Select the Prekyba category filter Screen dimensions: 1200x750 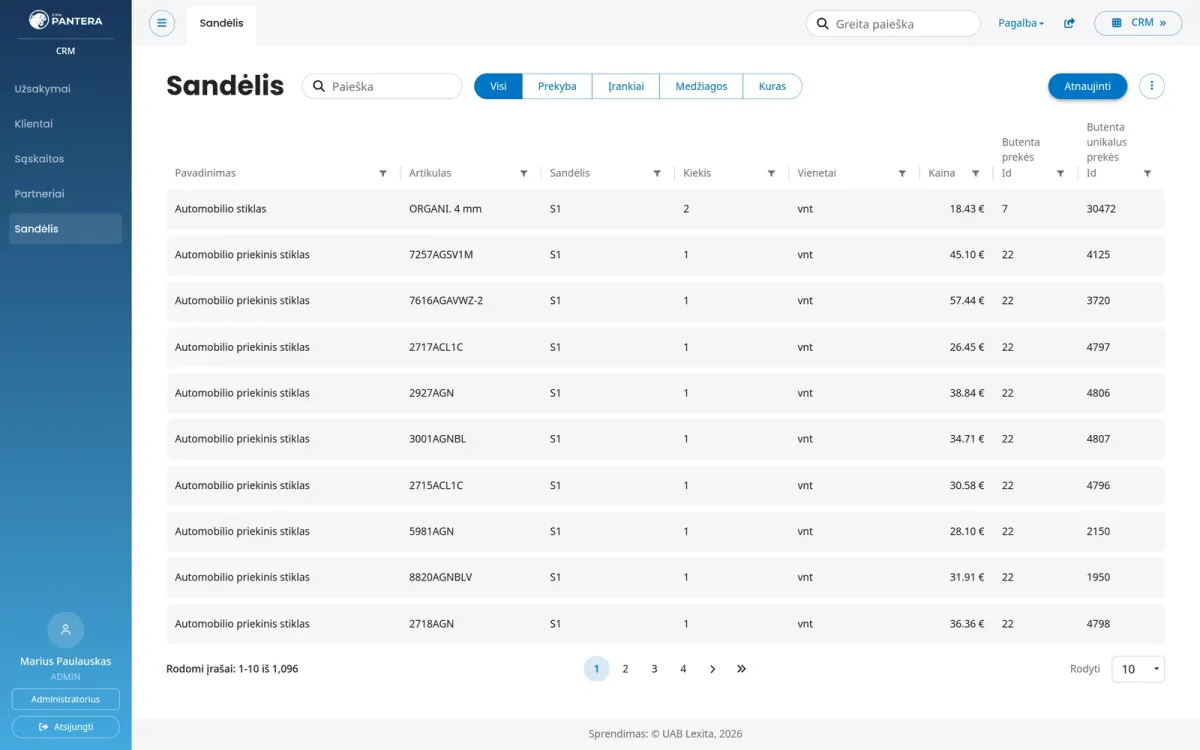pos(557,86)
